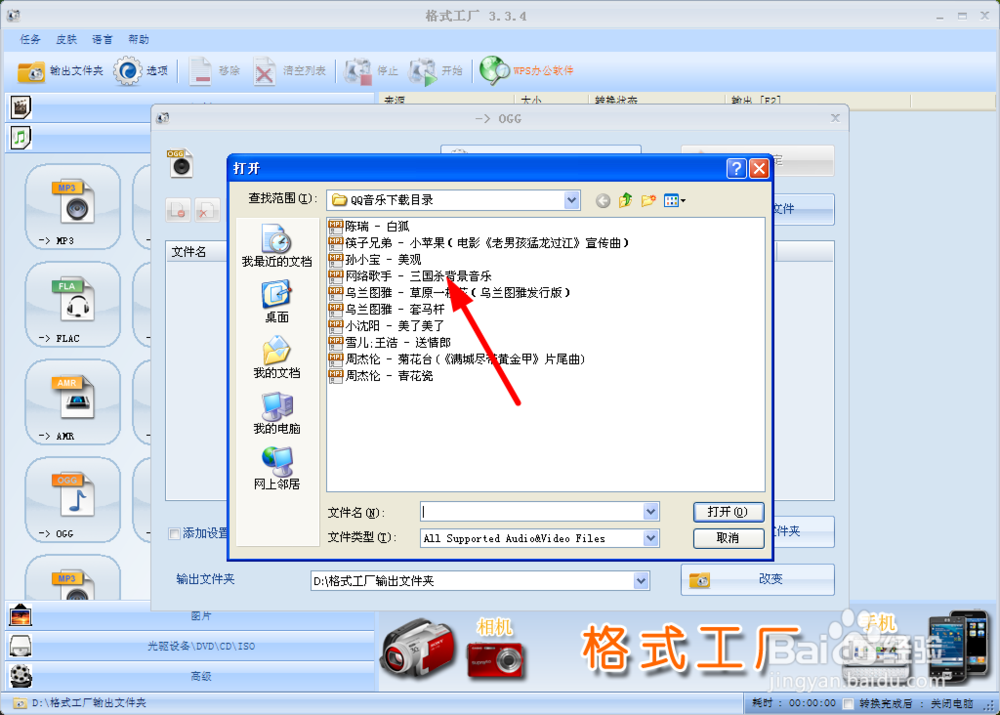Open the output folder toolbar icon
Image resolution: width=1000 pixels, height=715 pixels.
click(31, 71)
